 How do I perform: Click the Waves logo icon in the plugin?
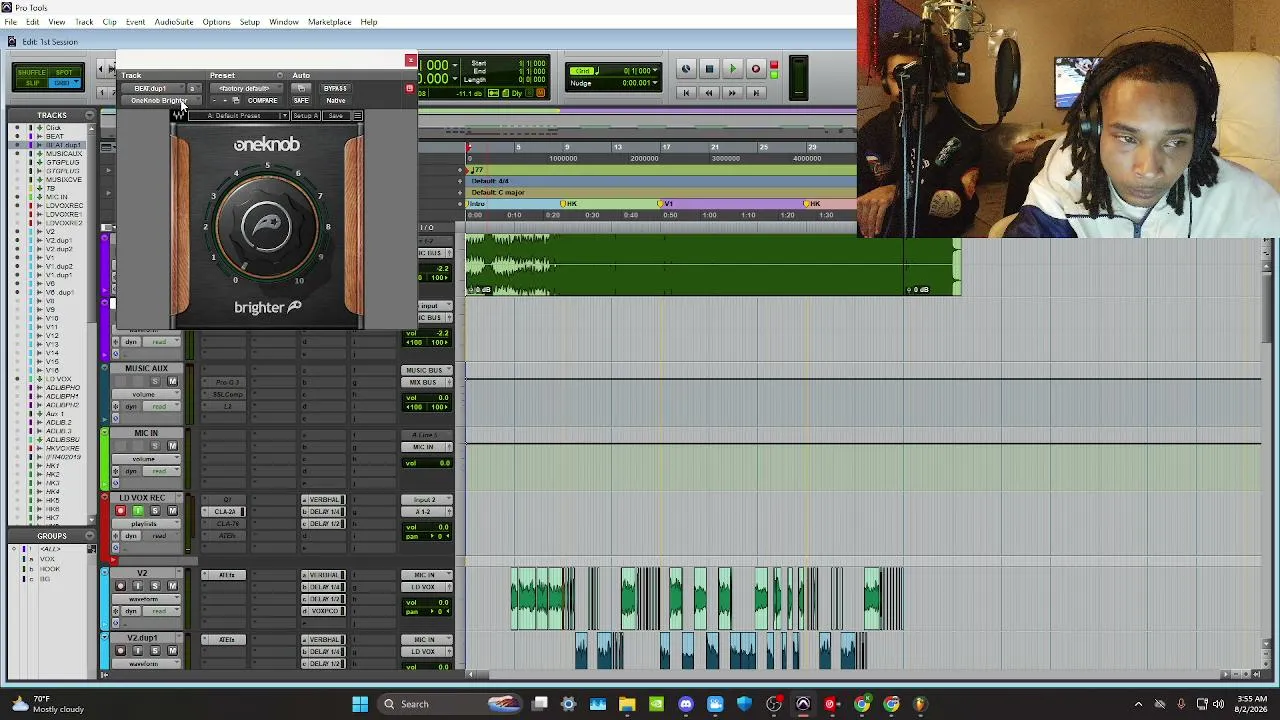179,116
